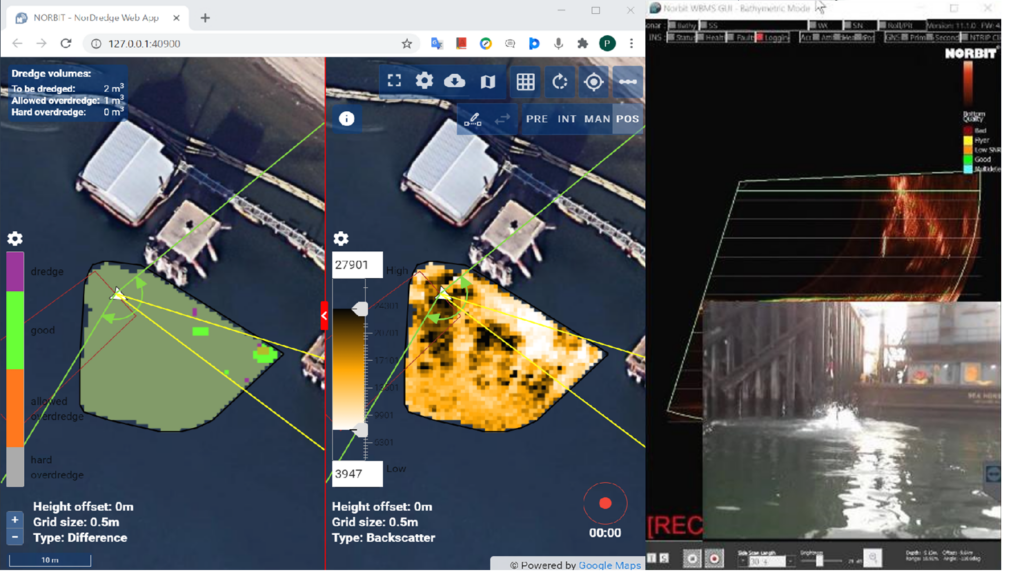
Task: Select the fullscreen view icon
Action: (x=394, y=81)
